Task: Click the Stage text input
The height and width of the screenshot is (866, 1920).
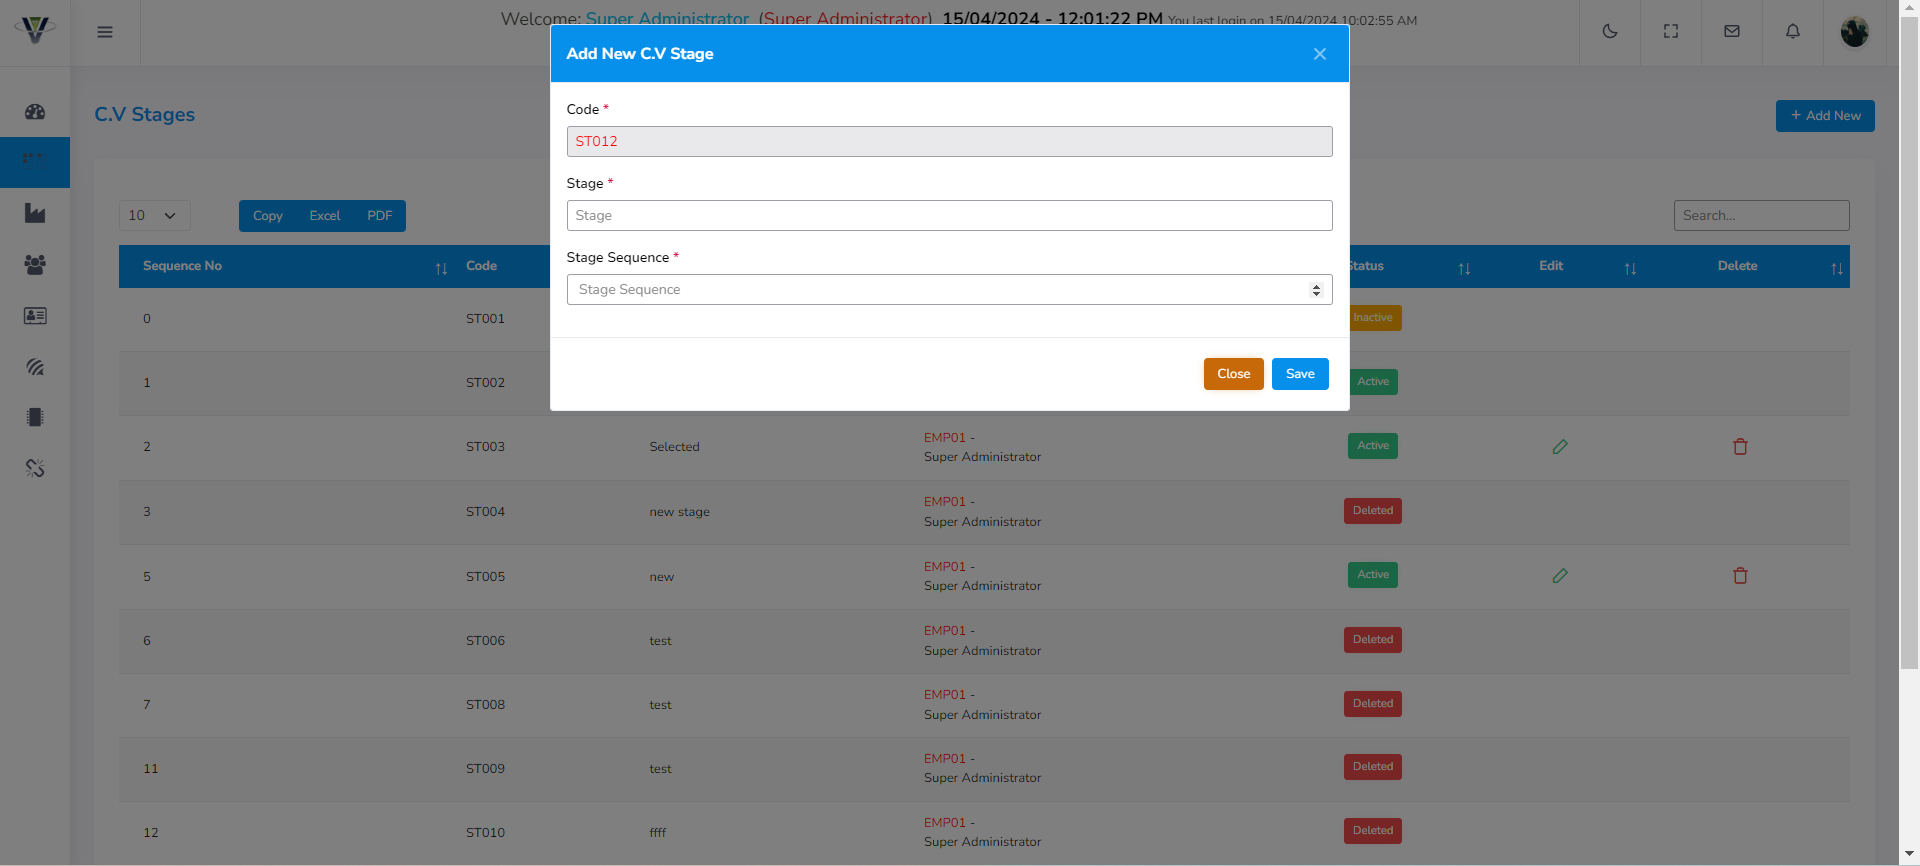Action: tap(949, 215)
